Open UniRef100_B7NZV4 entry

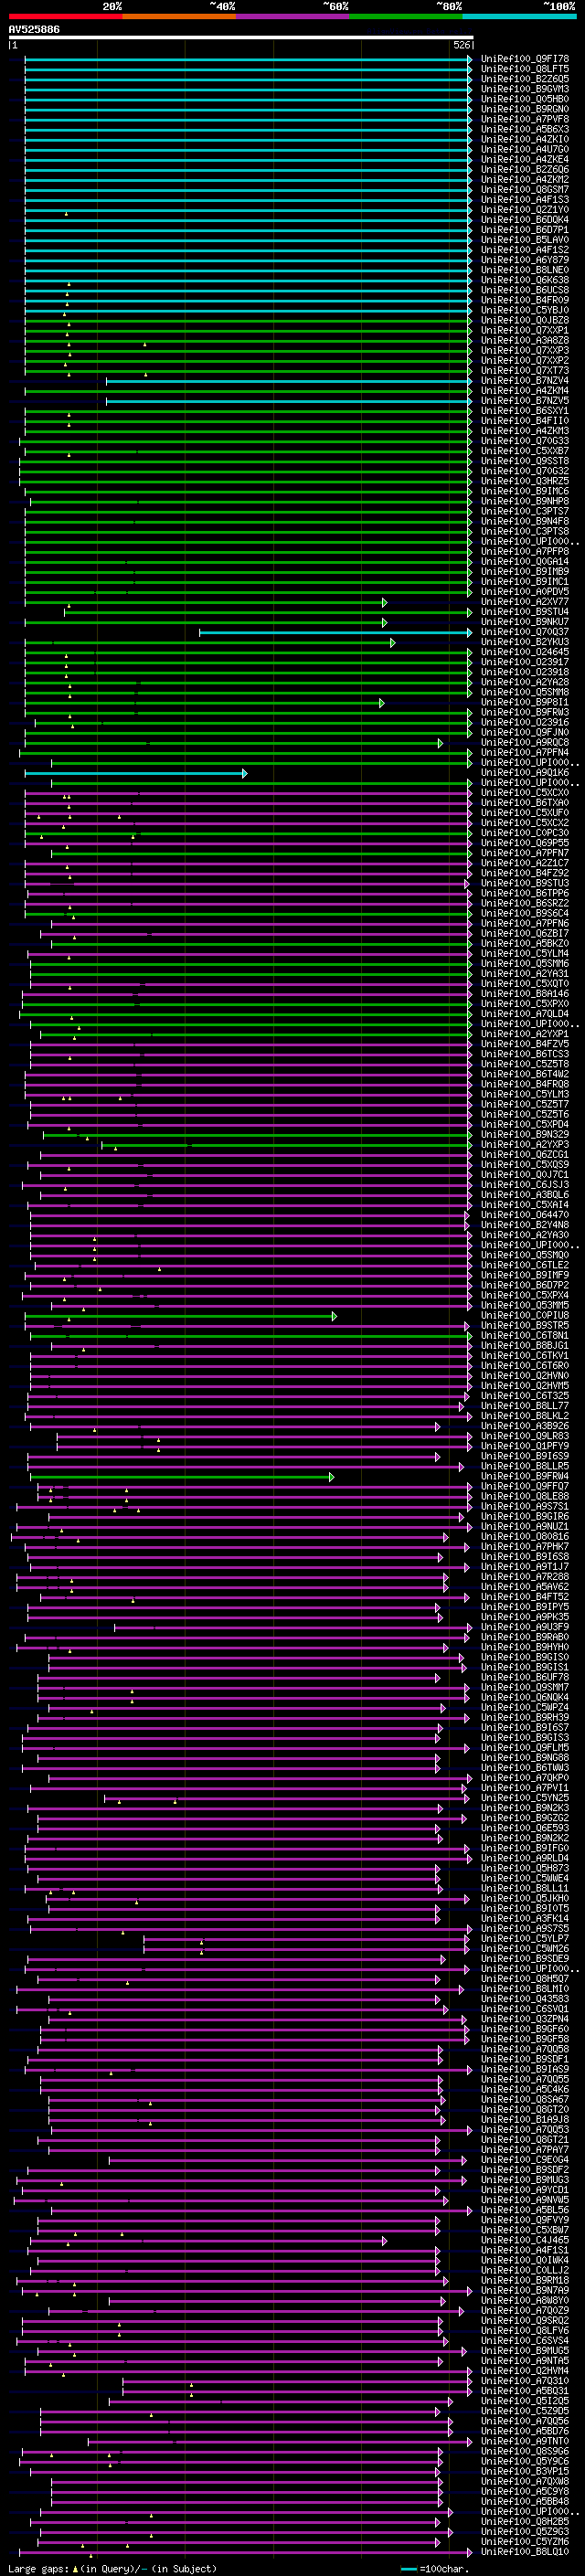[525, 381]
